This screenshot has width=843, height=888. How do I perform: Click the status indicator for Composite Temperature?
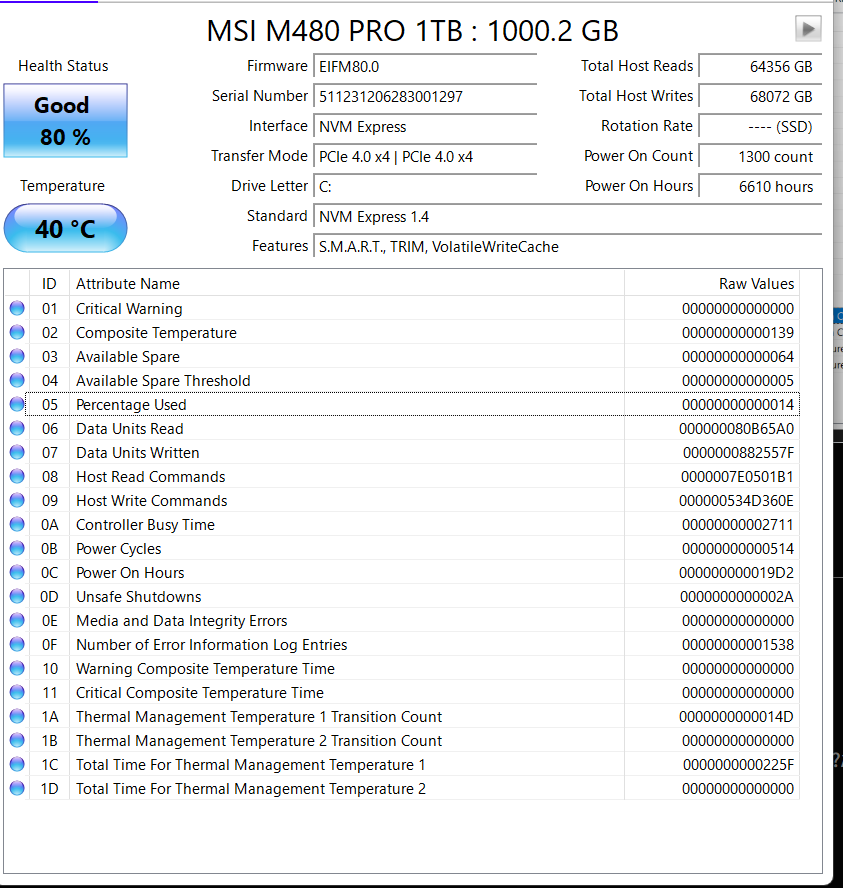(x=17, y=332)
